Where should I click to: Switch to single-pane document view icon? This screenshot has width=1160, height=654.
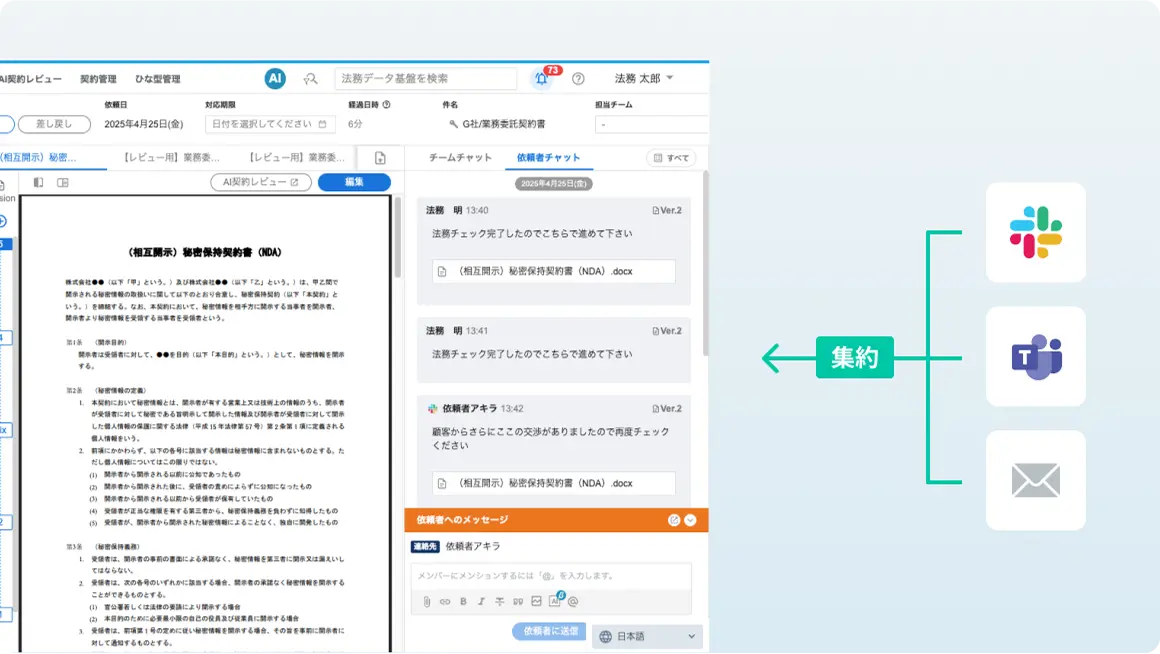[38, 182]
